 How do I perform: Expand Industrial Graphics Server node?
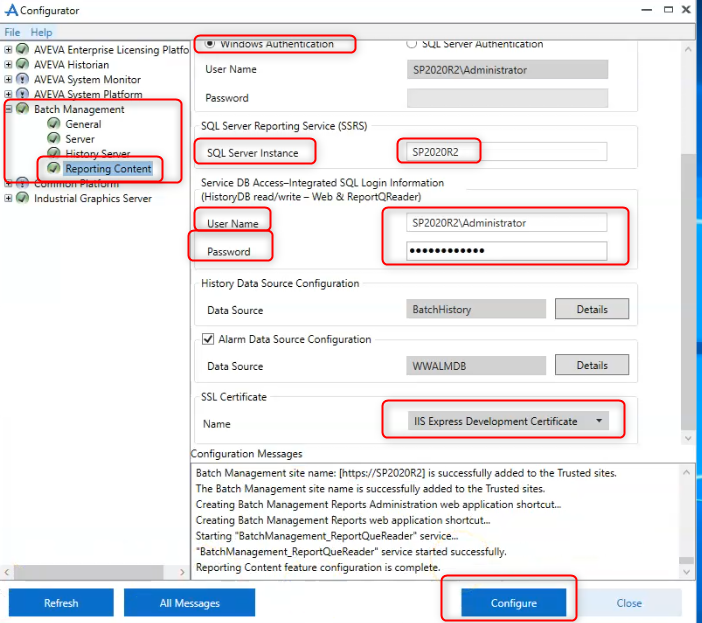[x=8, y=198]
